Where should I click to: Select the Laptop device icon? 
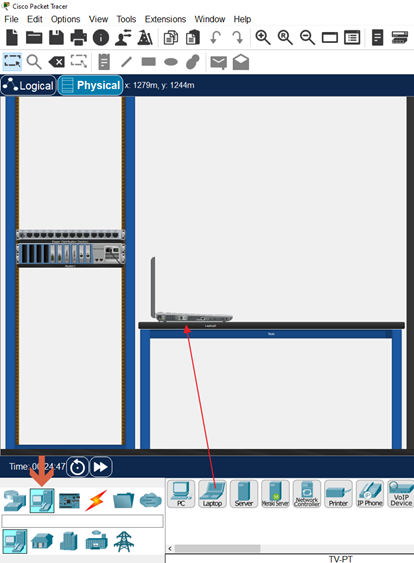212,494
